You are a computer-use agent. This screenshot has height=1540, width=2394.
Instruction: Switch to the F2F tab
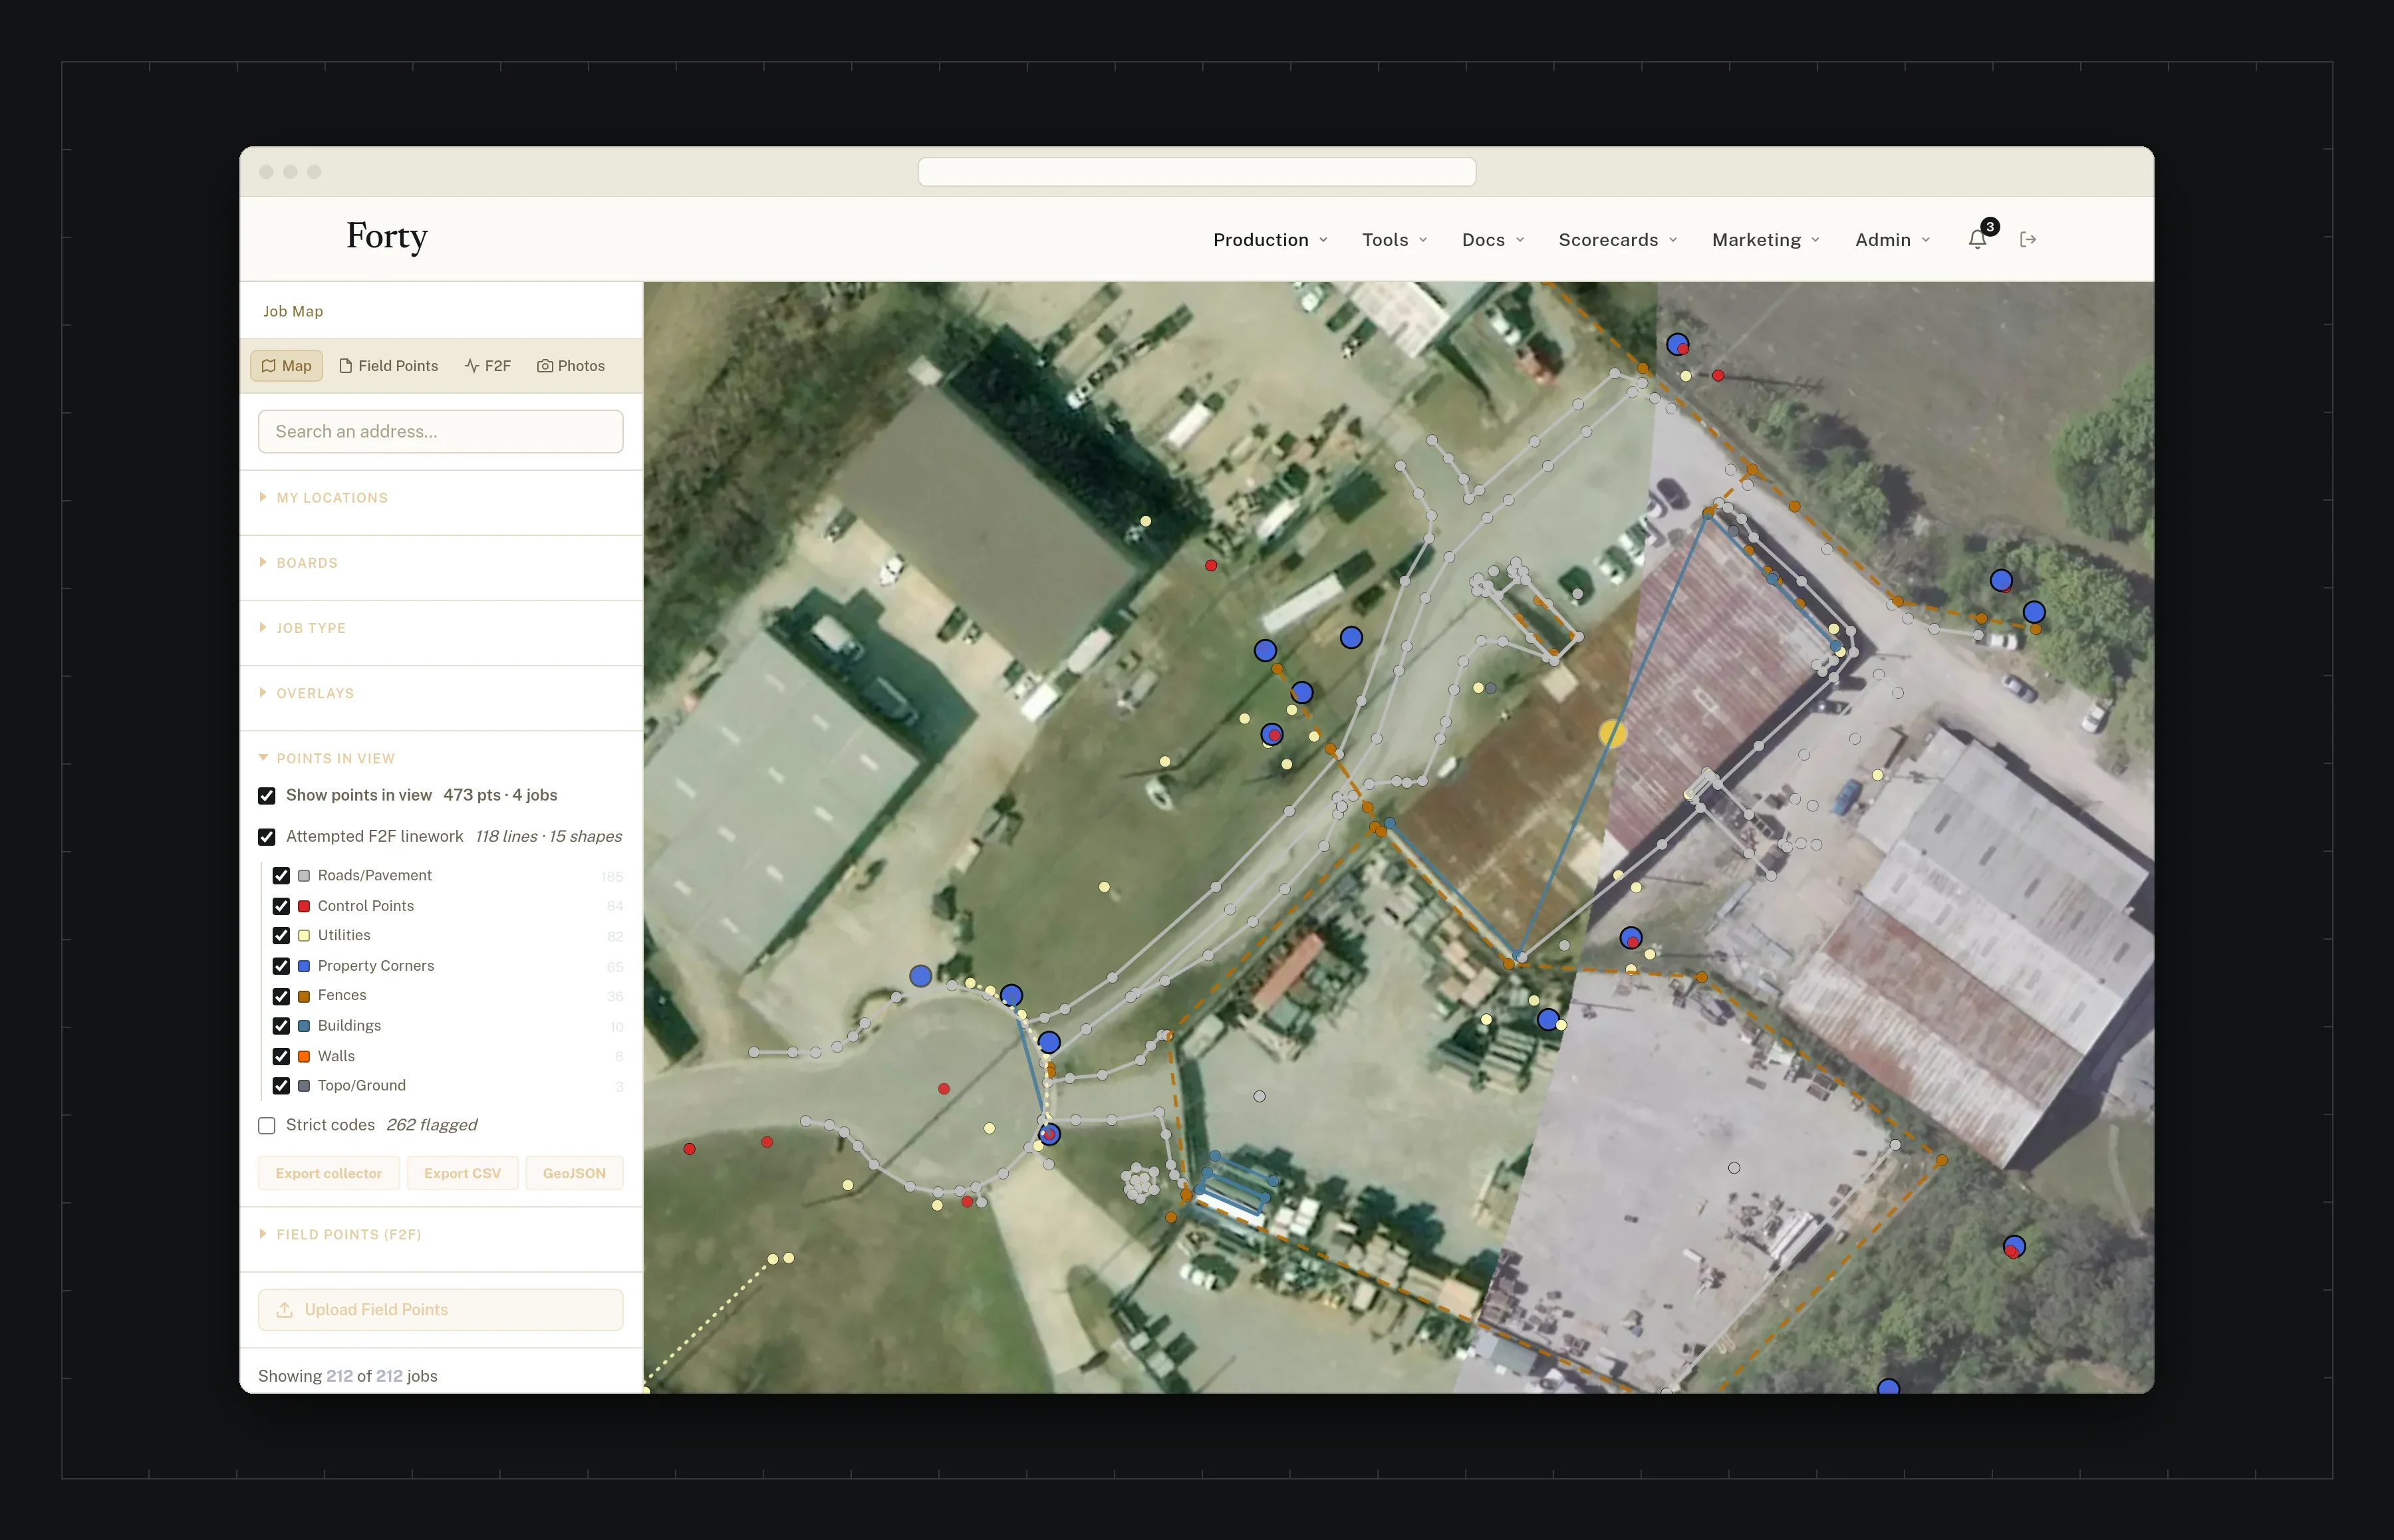(x=488, y=366)
